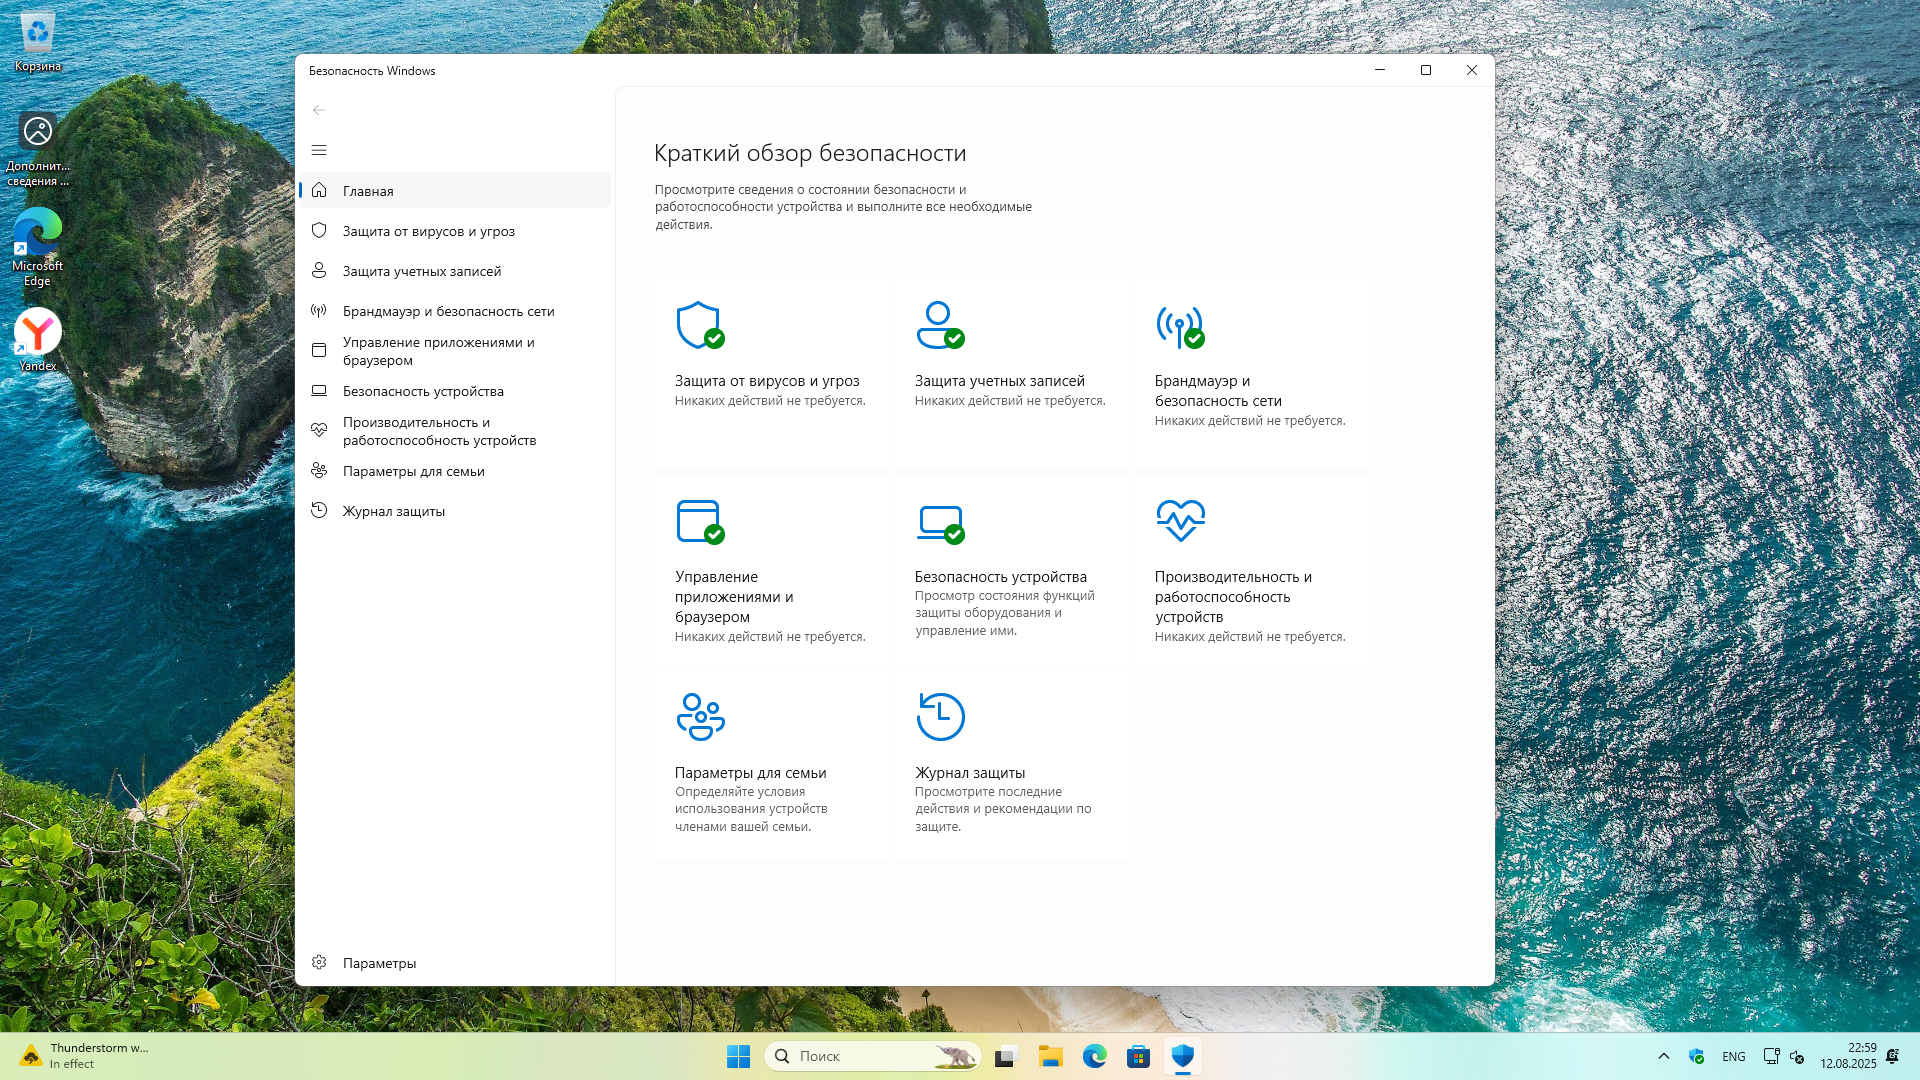Viewport: 1920px width, 1080px height.
Task: Expand the system tray hidden icons chevron
Action: (x=1664, y=1056)
